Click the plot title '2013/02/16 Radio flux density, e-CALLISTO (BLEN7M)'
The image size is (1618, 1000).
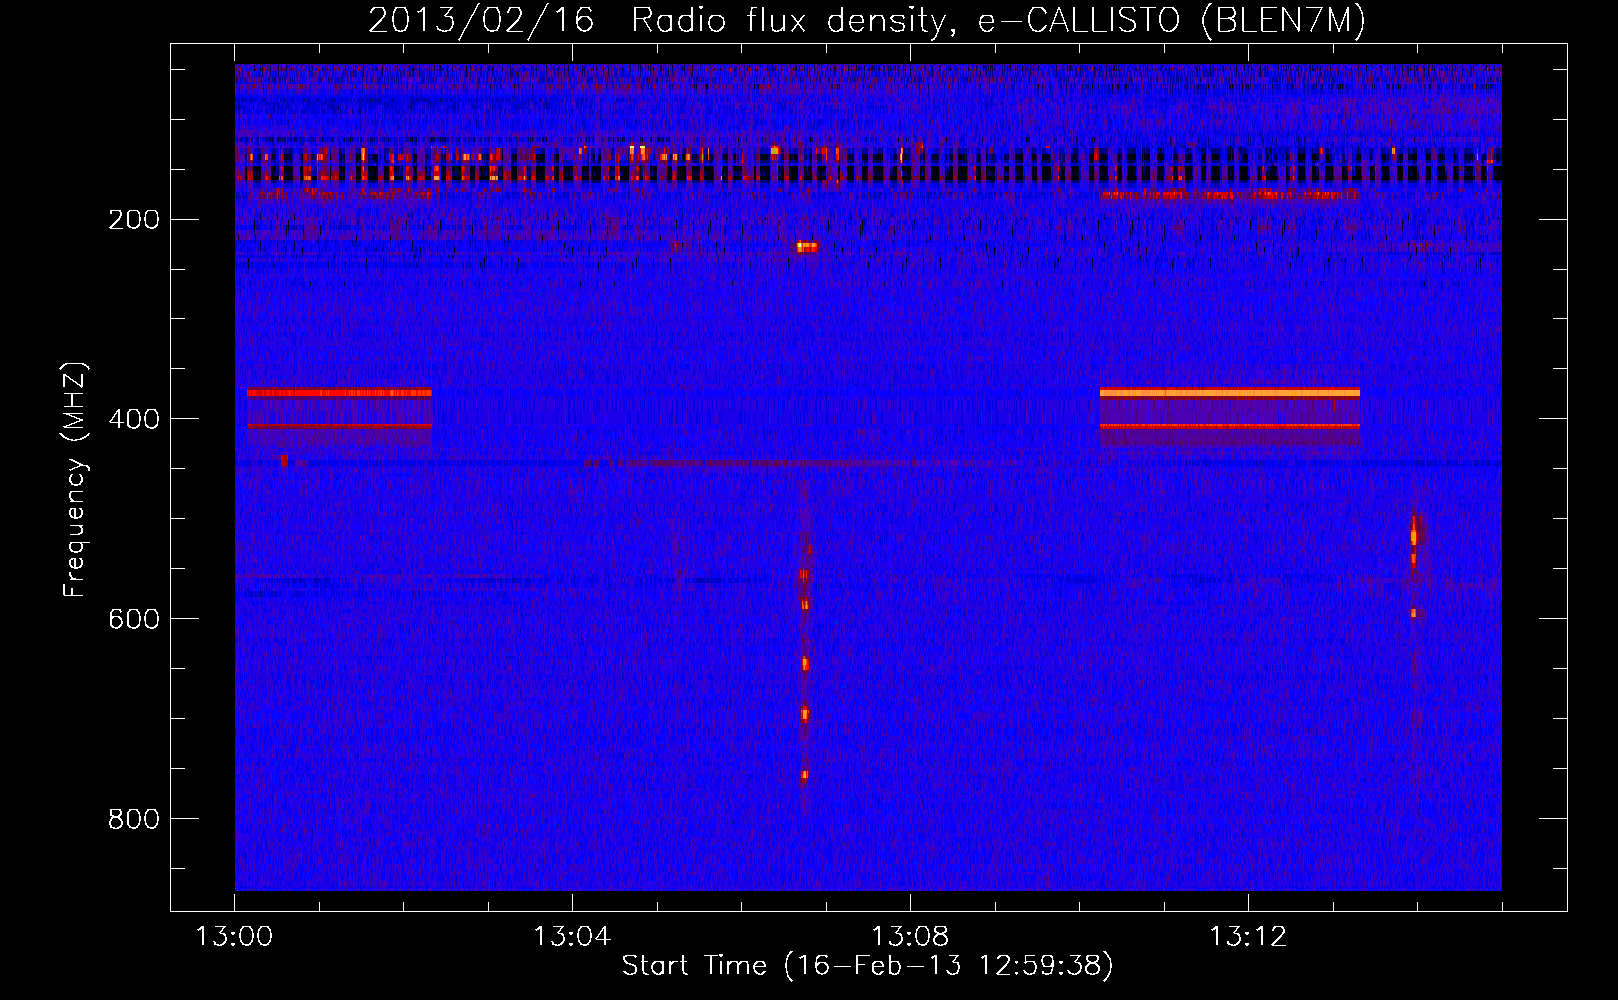[866, 20]
